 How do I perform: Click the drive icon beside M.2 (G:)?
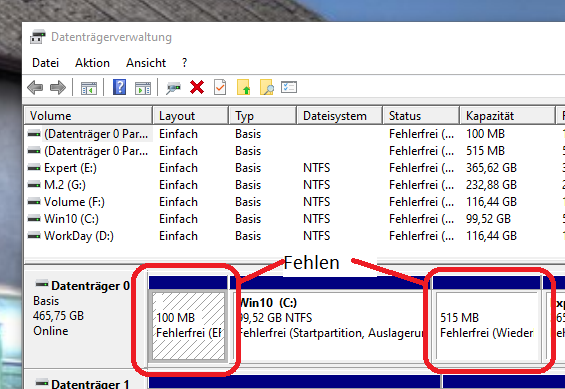coord(34,185)
